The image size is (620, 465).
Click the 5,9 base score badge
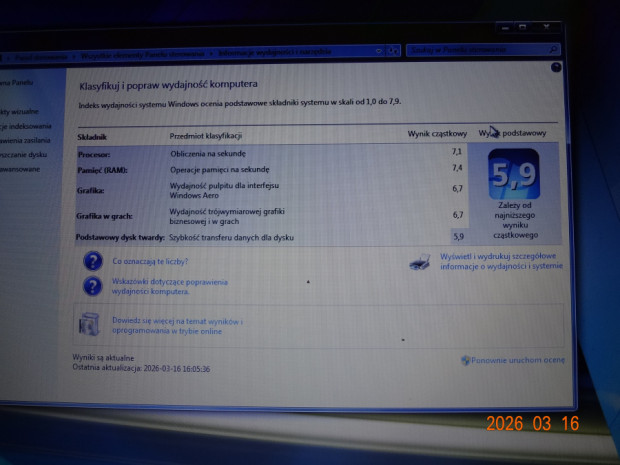point(515,175)
